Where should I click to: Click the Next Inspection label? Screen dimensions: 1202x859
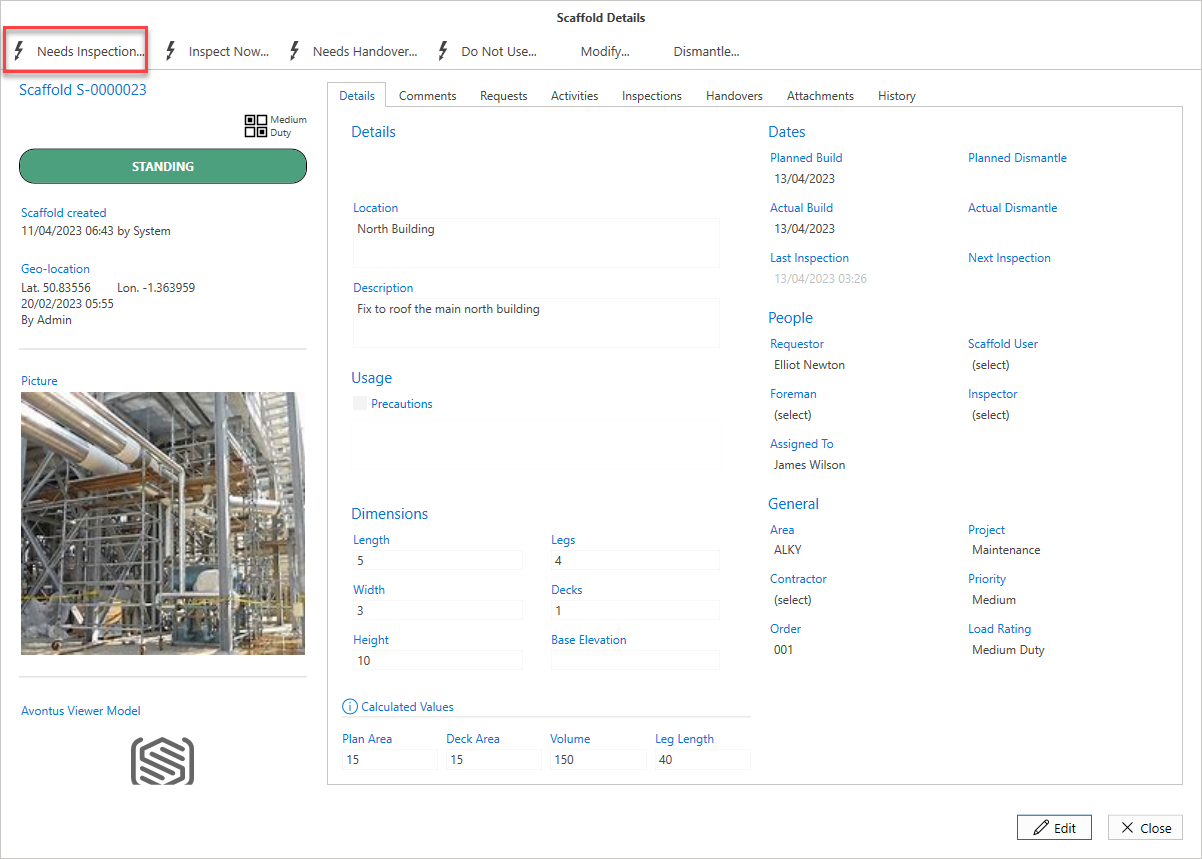pos(1009,258)
